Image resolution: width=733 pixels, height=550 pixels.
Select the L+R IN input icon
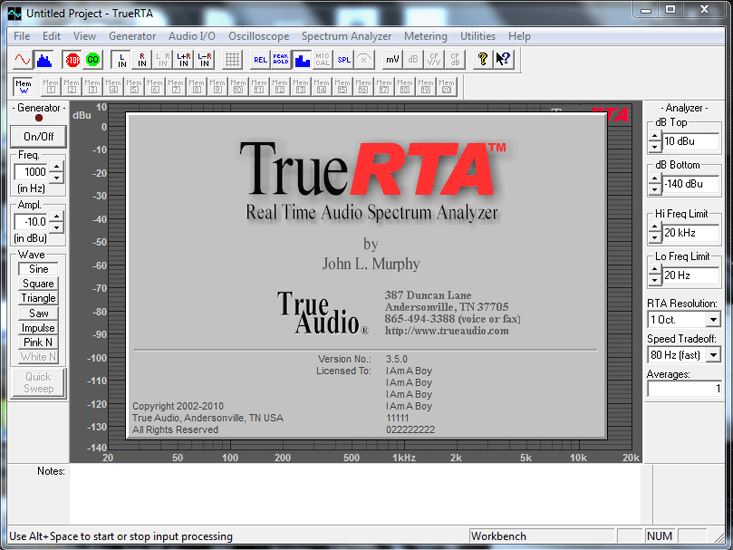click(x=184, y=60)
